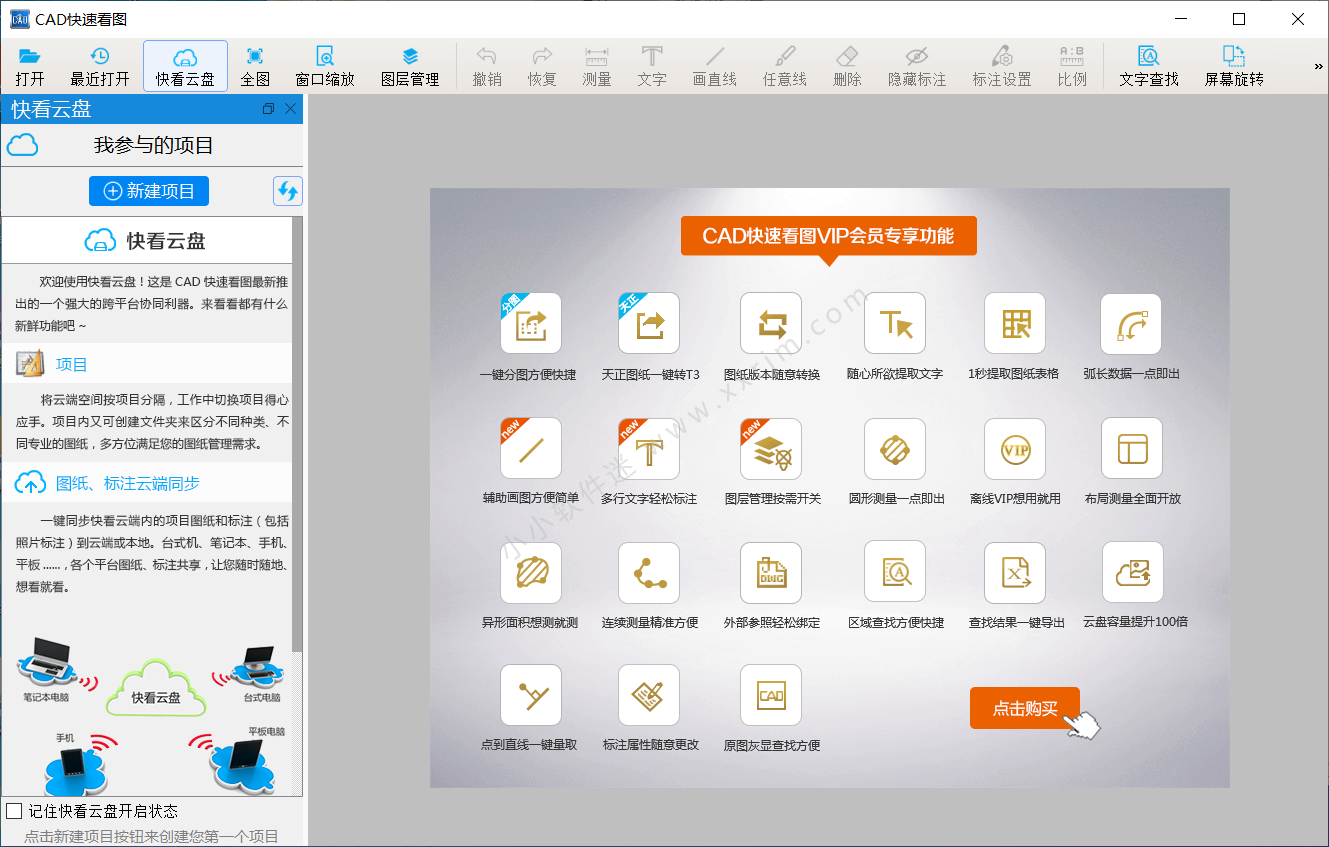Viewport: 1329px width, 847px height.
Task: Click the CAD快速看图VIP会员专享功能 banner
Action: pos(828,236)
